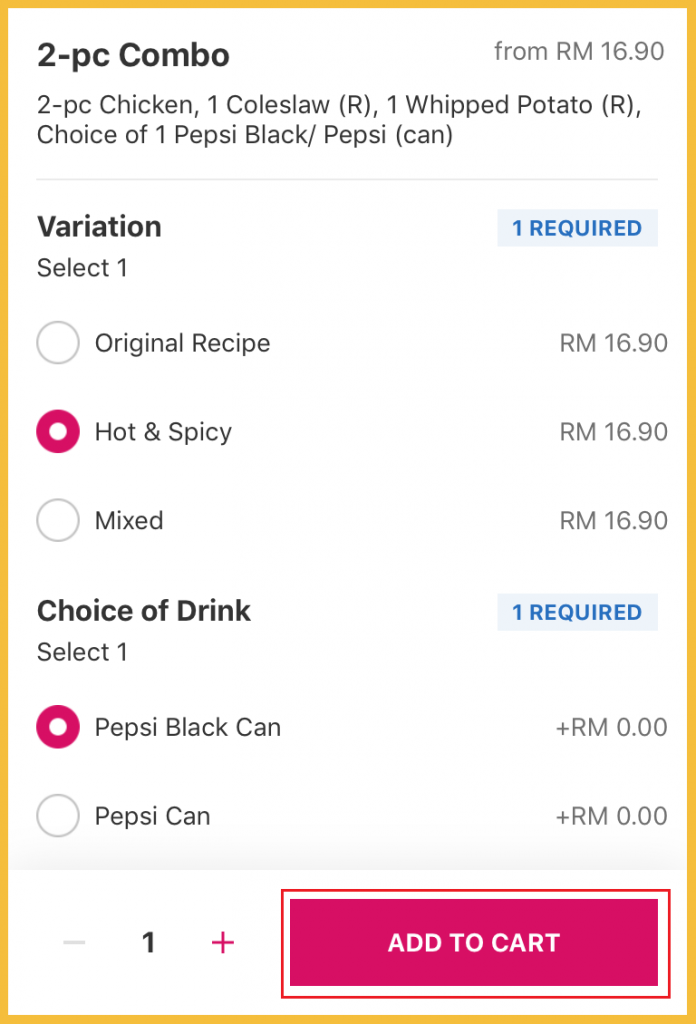Click the 2-pc Combo title
This screenshot has width=696, height=1024.
pyautogui.click(x=133, y=55)
